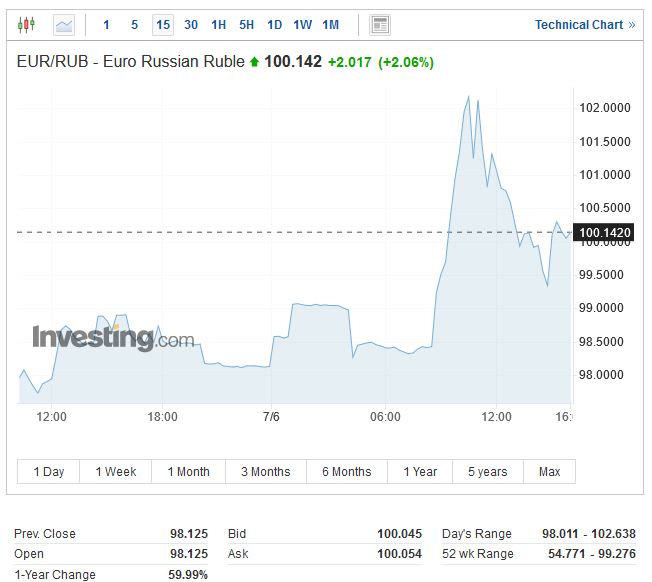Set the chart interval to 1 minute
The image size is (652, 582).
coord(106,24)
